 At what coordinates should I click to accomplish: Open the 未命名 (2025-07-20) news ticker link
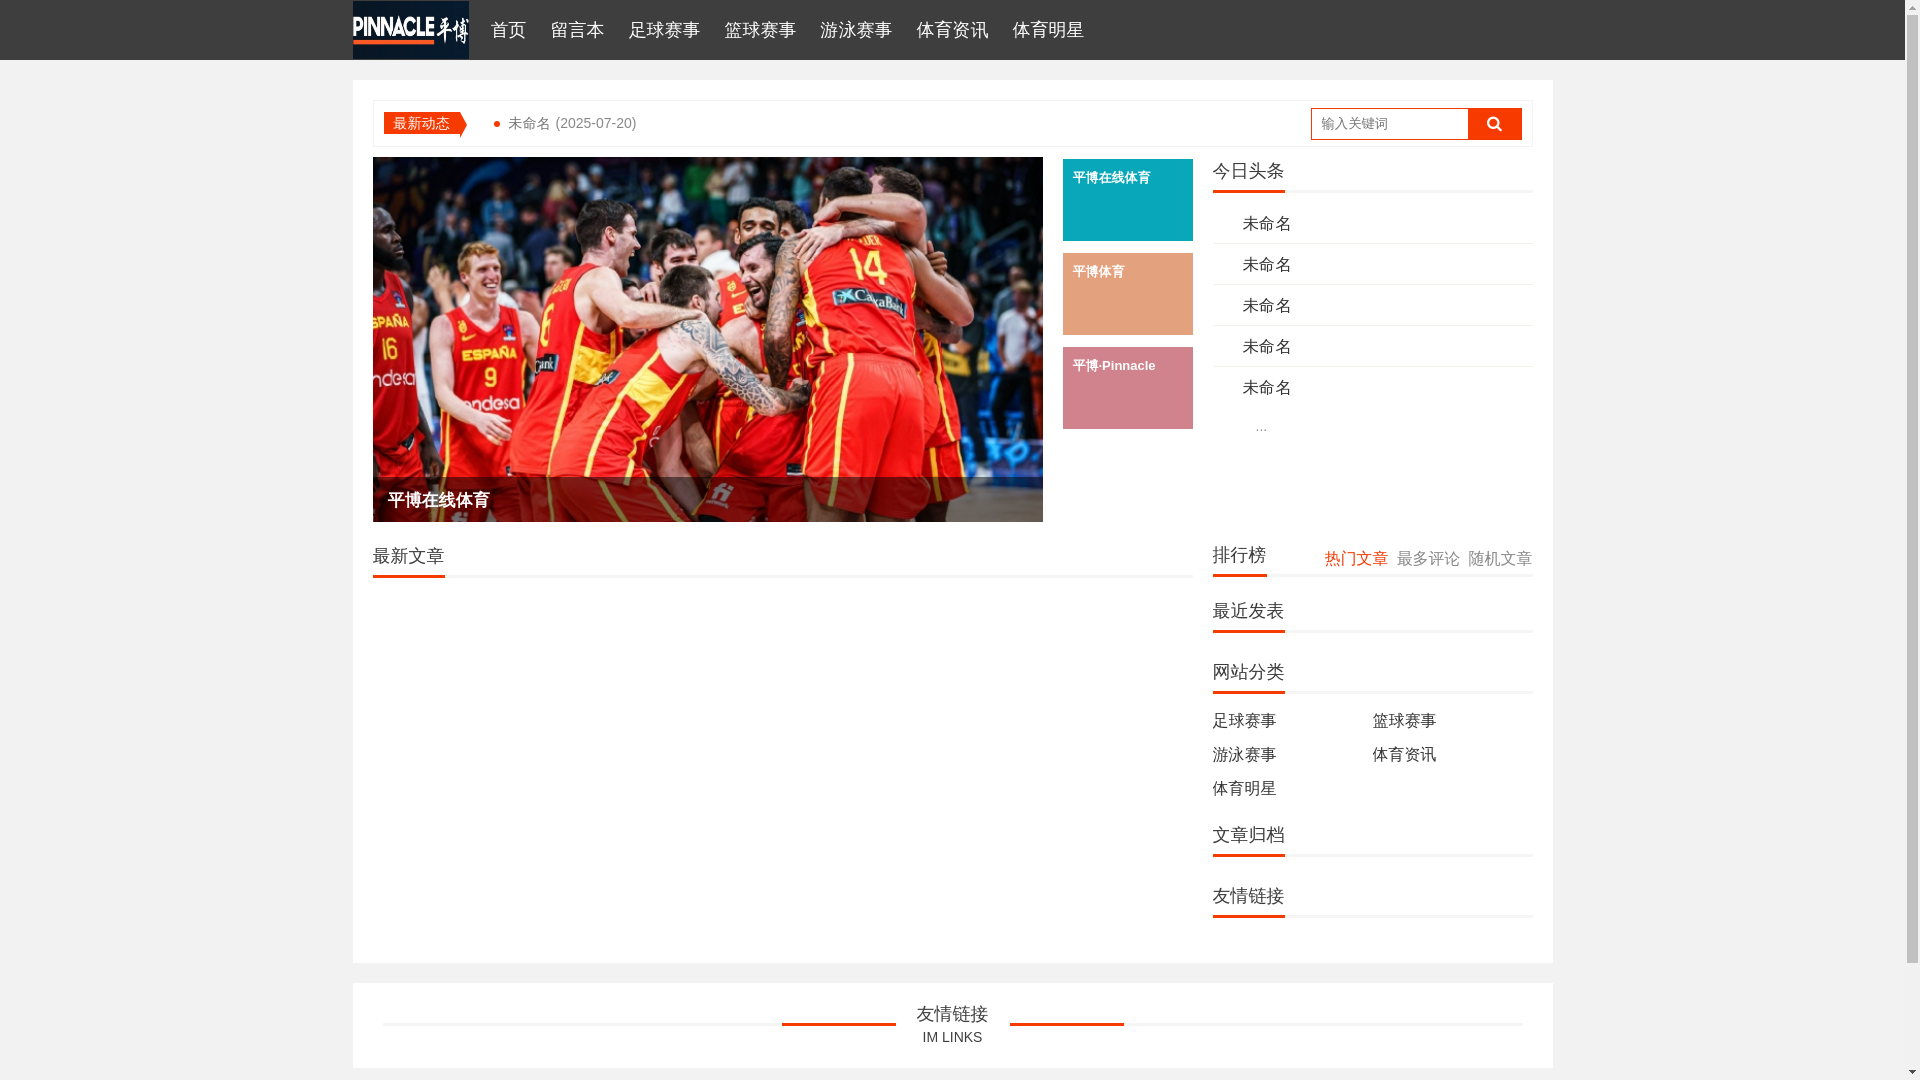coord(572,123)
